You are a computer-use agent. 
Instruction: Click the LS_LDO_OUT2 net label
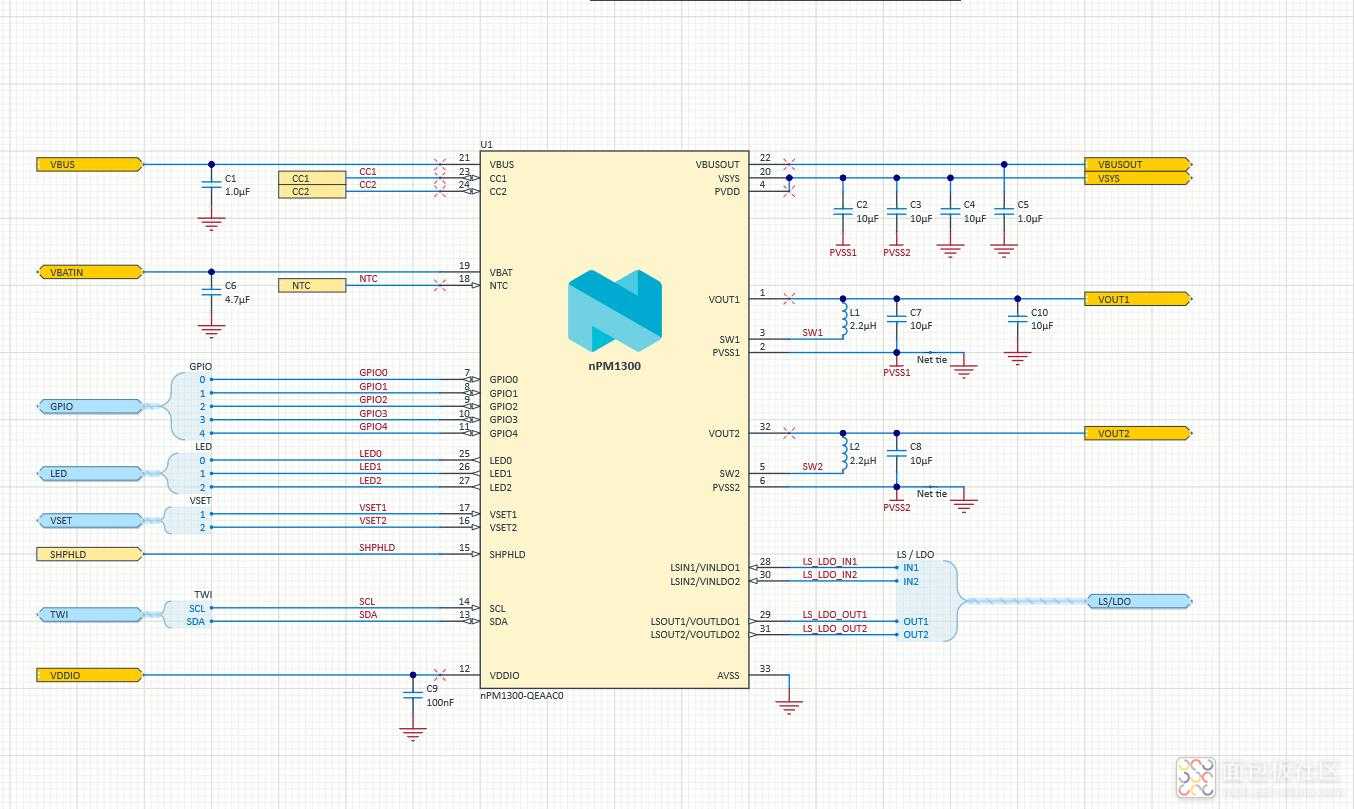tap(834, 629)
